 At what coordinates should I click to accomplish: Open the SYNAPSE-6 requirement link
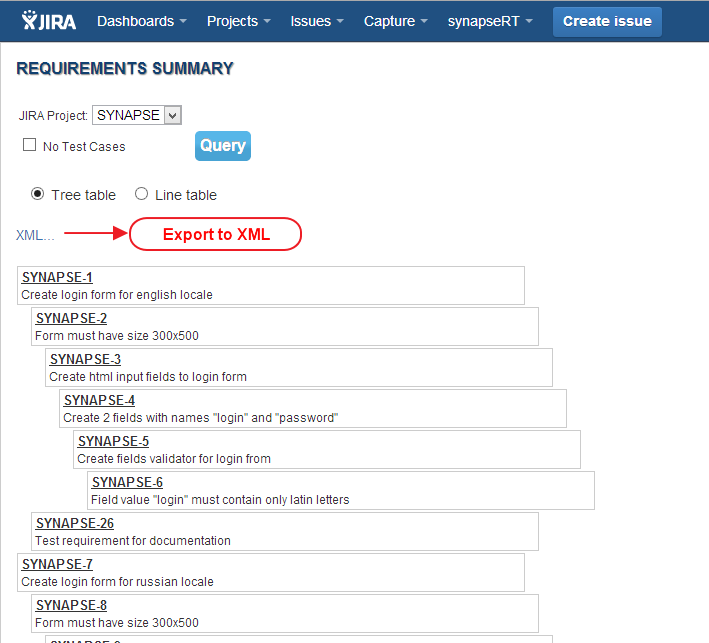click(127, 482)
